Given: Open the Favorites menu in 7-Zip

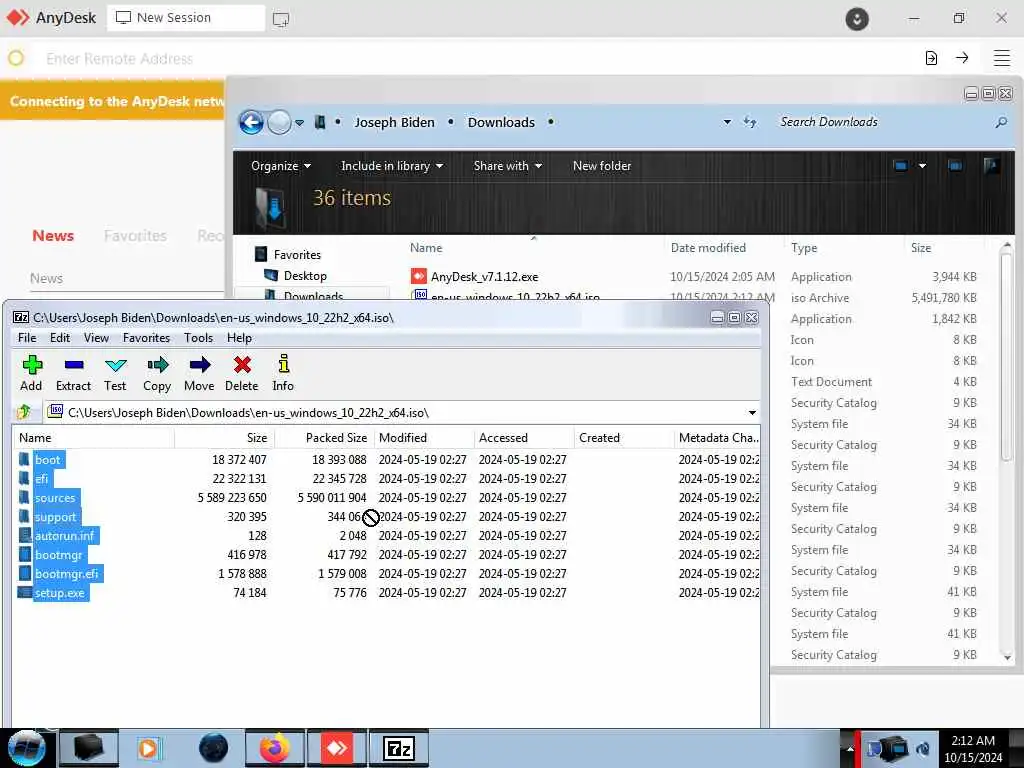Looking at the screenshot, I should [x=146, y=338].
